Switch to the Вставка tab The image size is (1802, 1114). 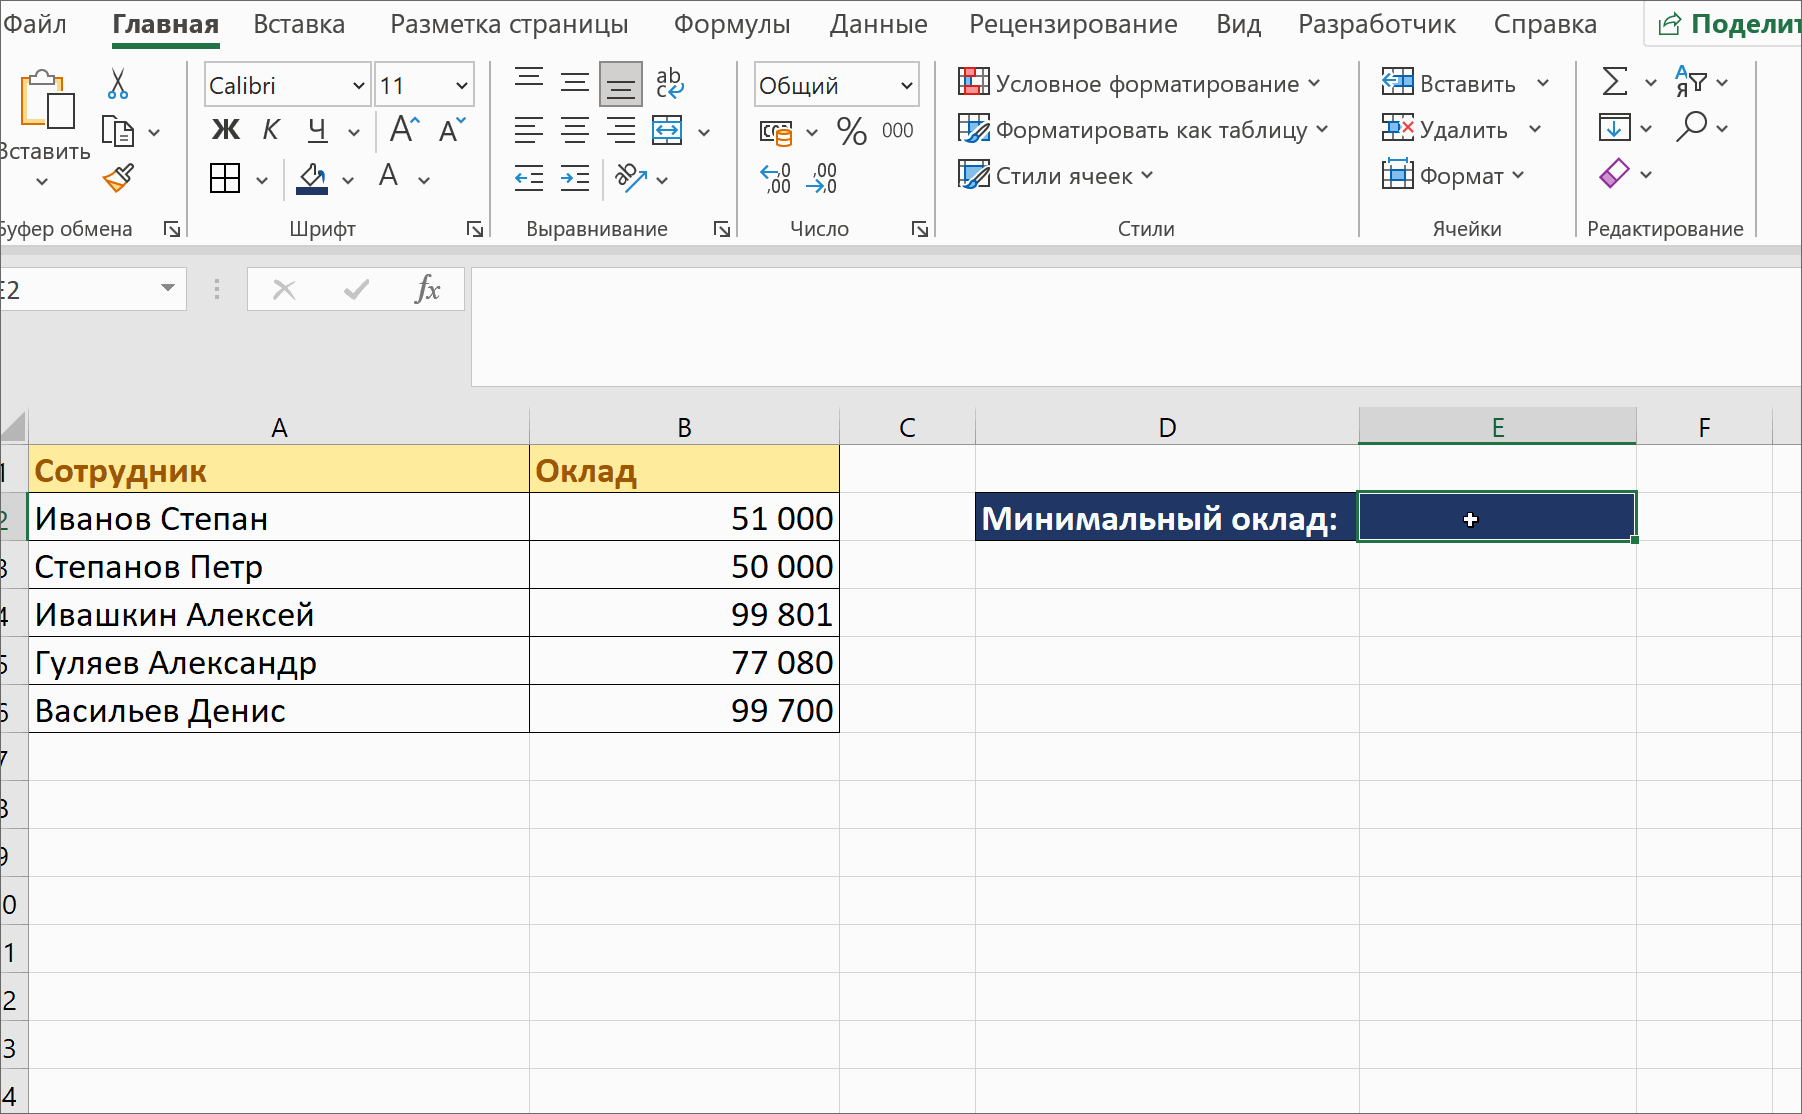click(x=299, y=24)
